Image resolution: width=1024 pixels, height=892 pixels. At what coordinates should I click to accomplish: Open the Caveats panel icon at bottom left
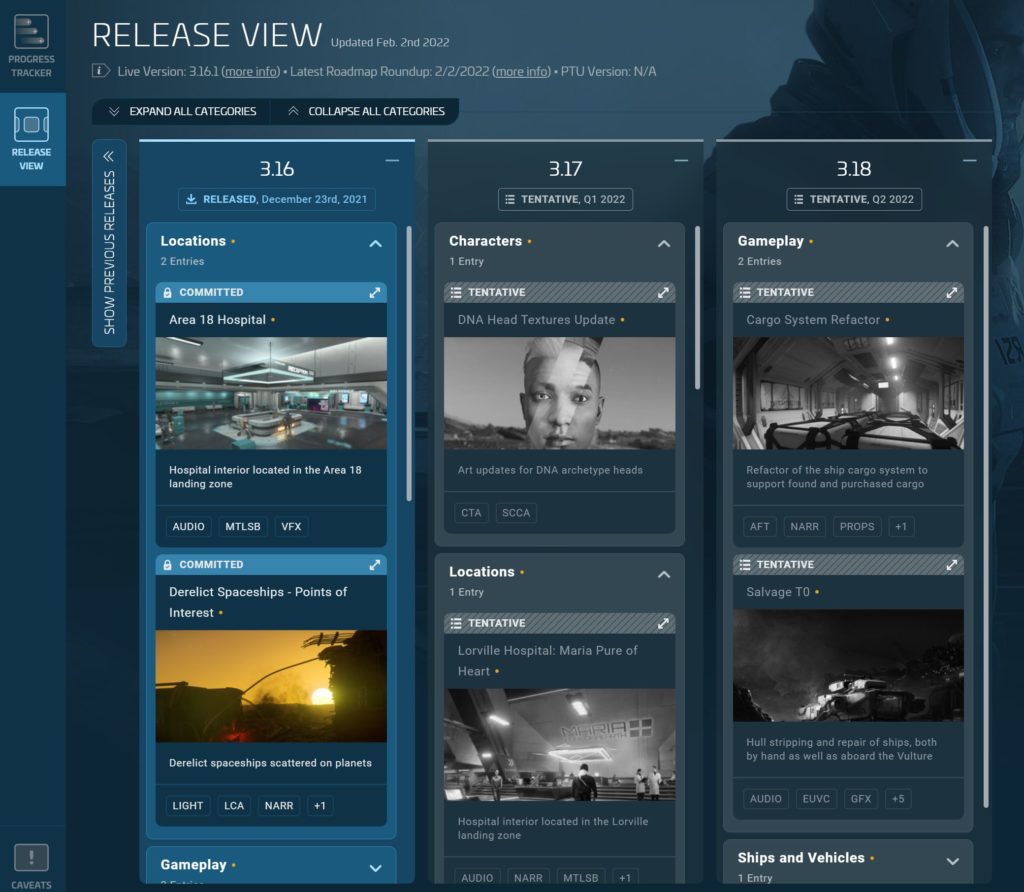coord(31,857)
